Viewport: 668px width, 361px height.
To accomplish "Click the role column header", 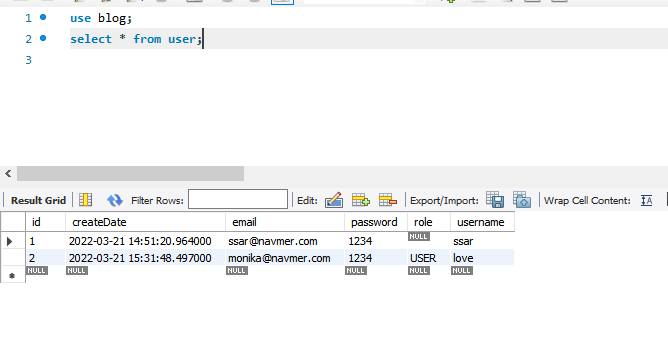I will (x=429, y=222).
